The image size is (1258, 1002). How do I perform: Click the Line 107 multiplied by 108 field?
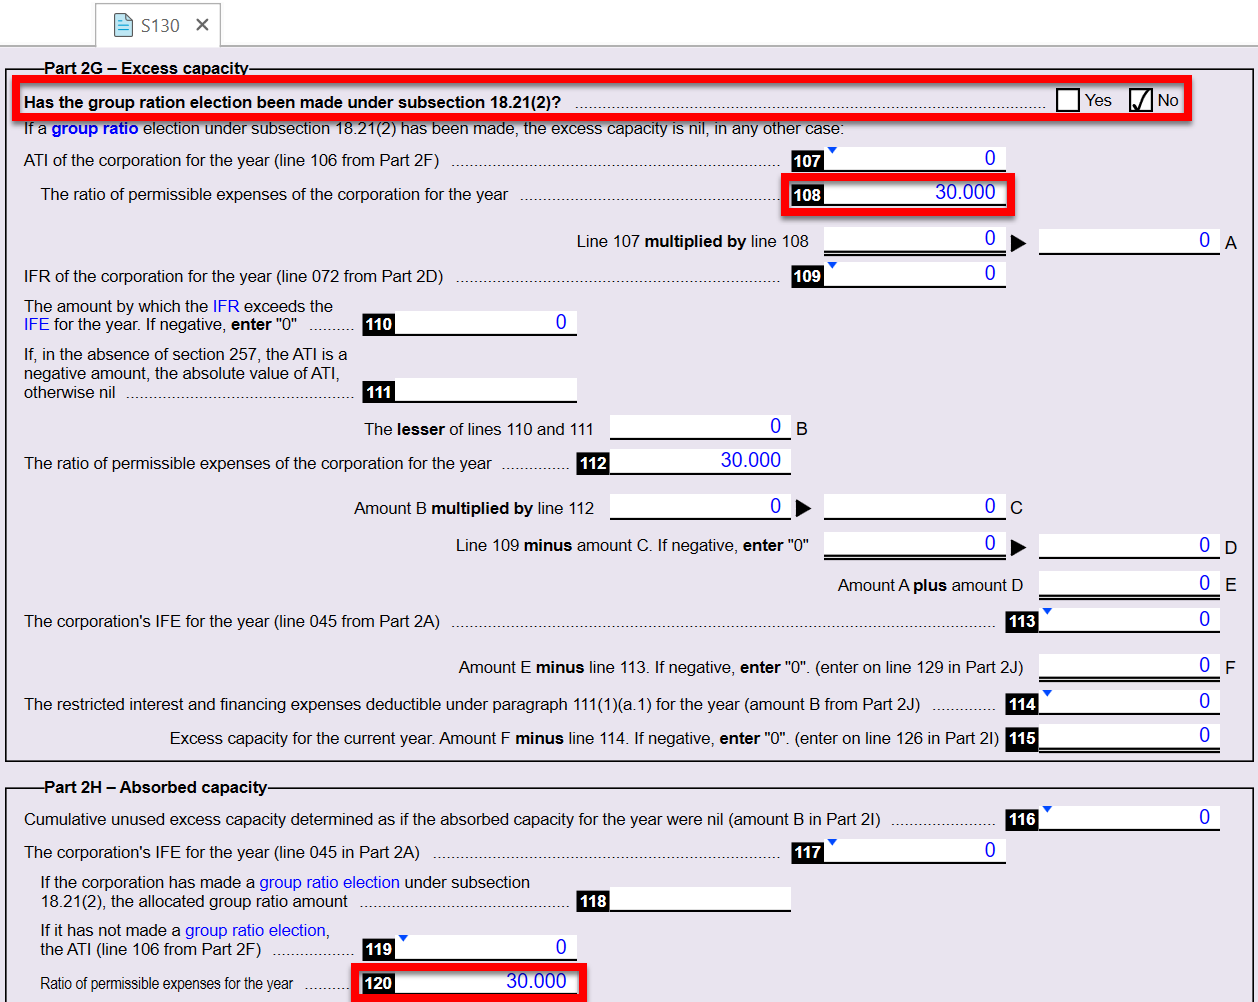pyautogui.click(x=914, y=240)
